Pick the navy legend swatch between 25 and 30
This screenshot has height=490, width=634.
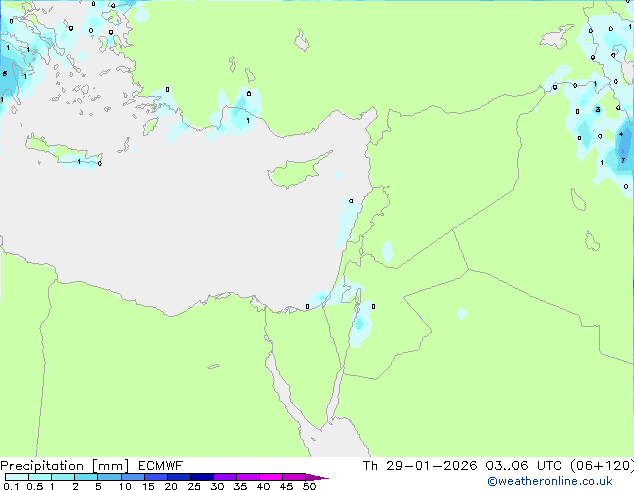[202, 477]
